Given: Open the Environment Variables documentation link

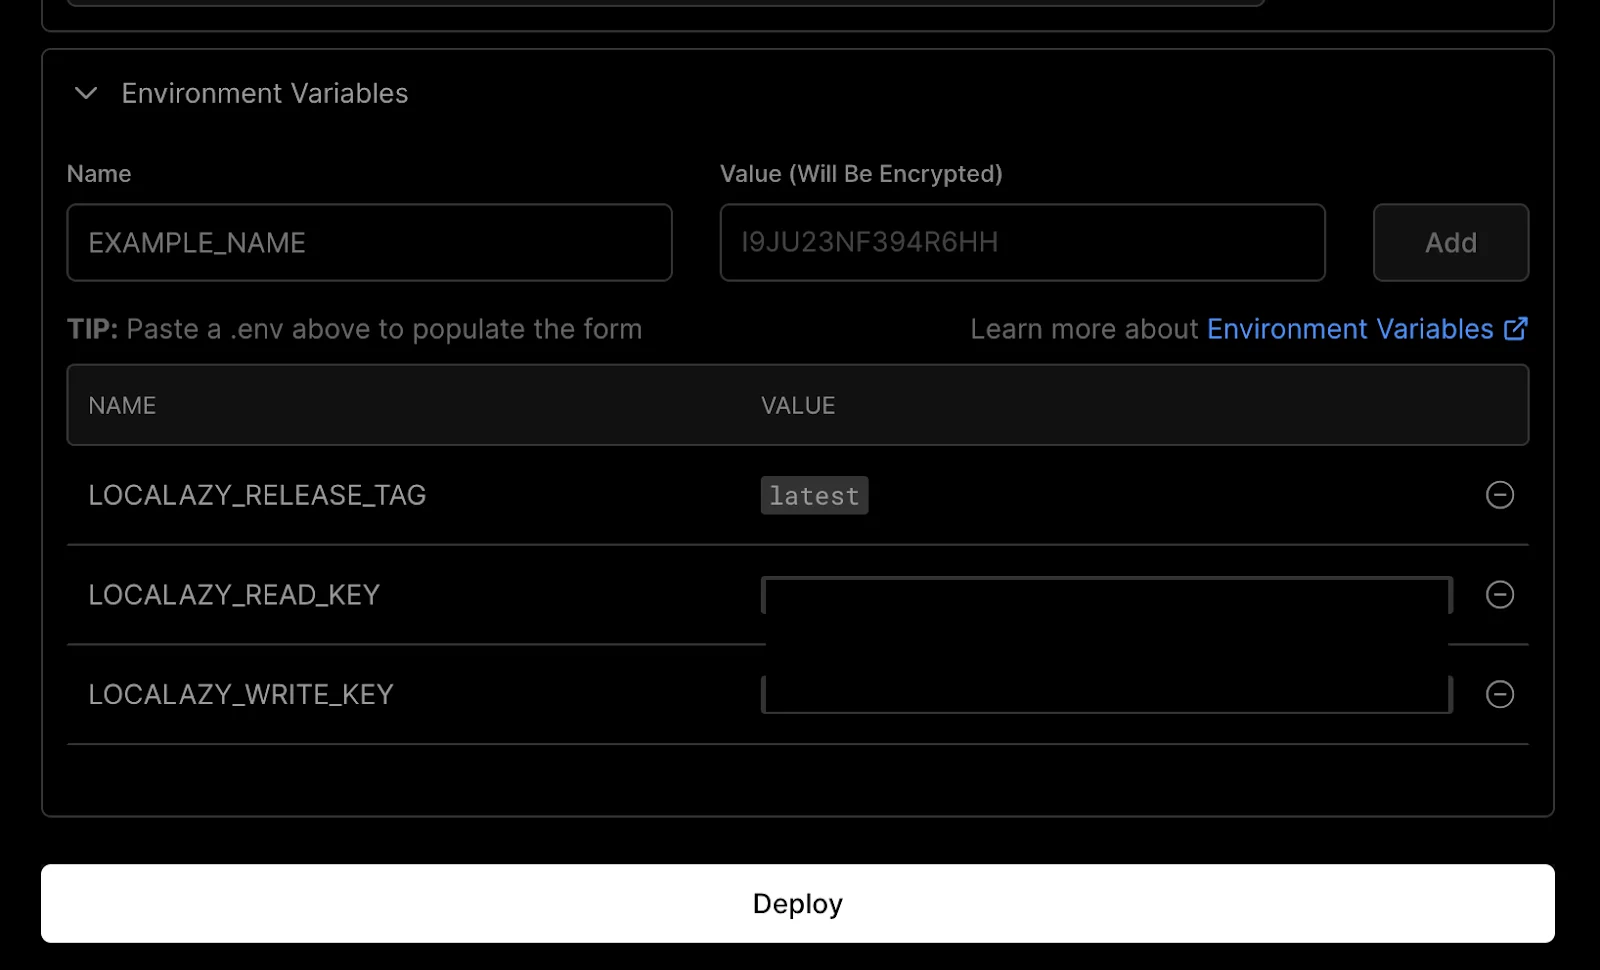Looking at the screenshot, I should pos(1349,329).
